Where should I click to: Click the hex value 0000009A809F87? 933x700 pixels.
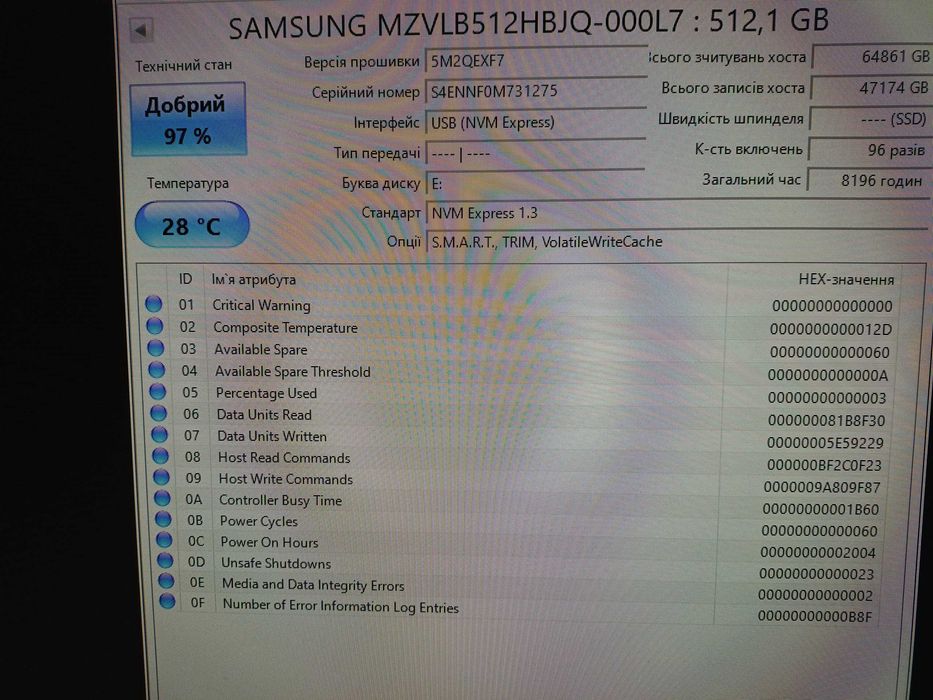822,487
